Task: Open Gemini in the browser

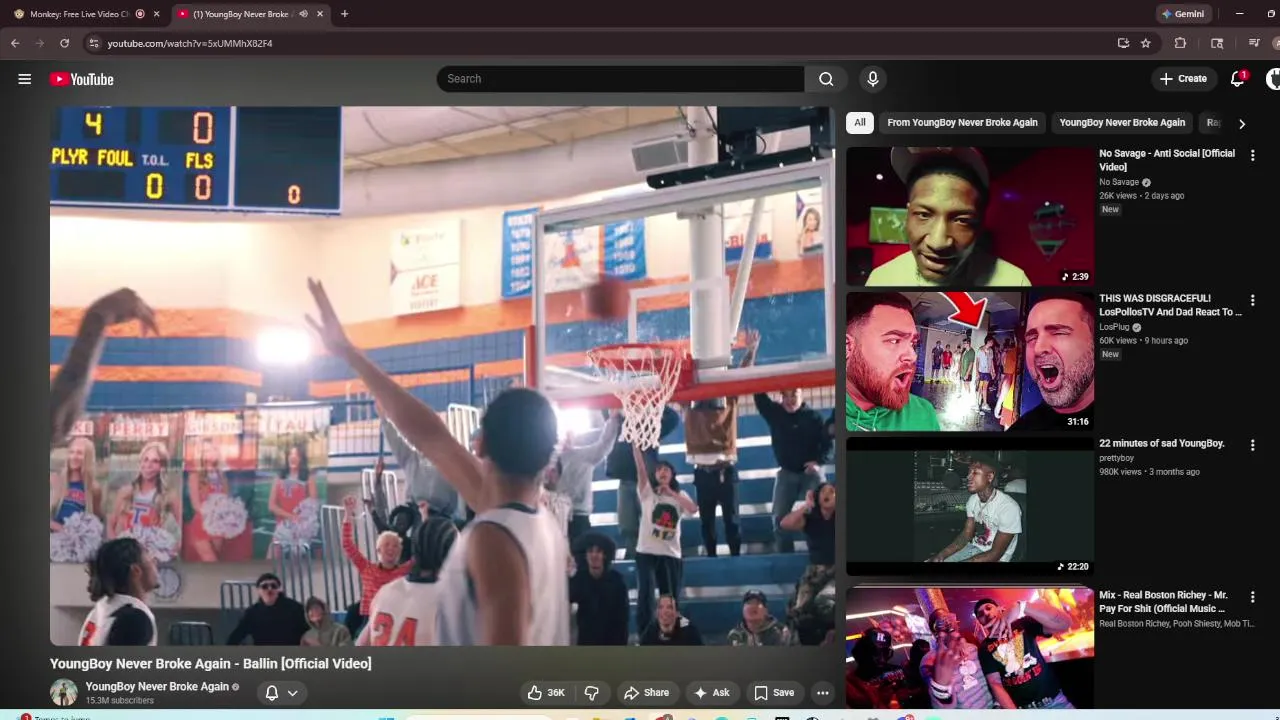Action: [x=1183, y=14]
